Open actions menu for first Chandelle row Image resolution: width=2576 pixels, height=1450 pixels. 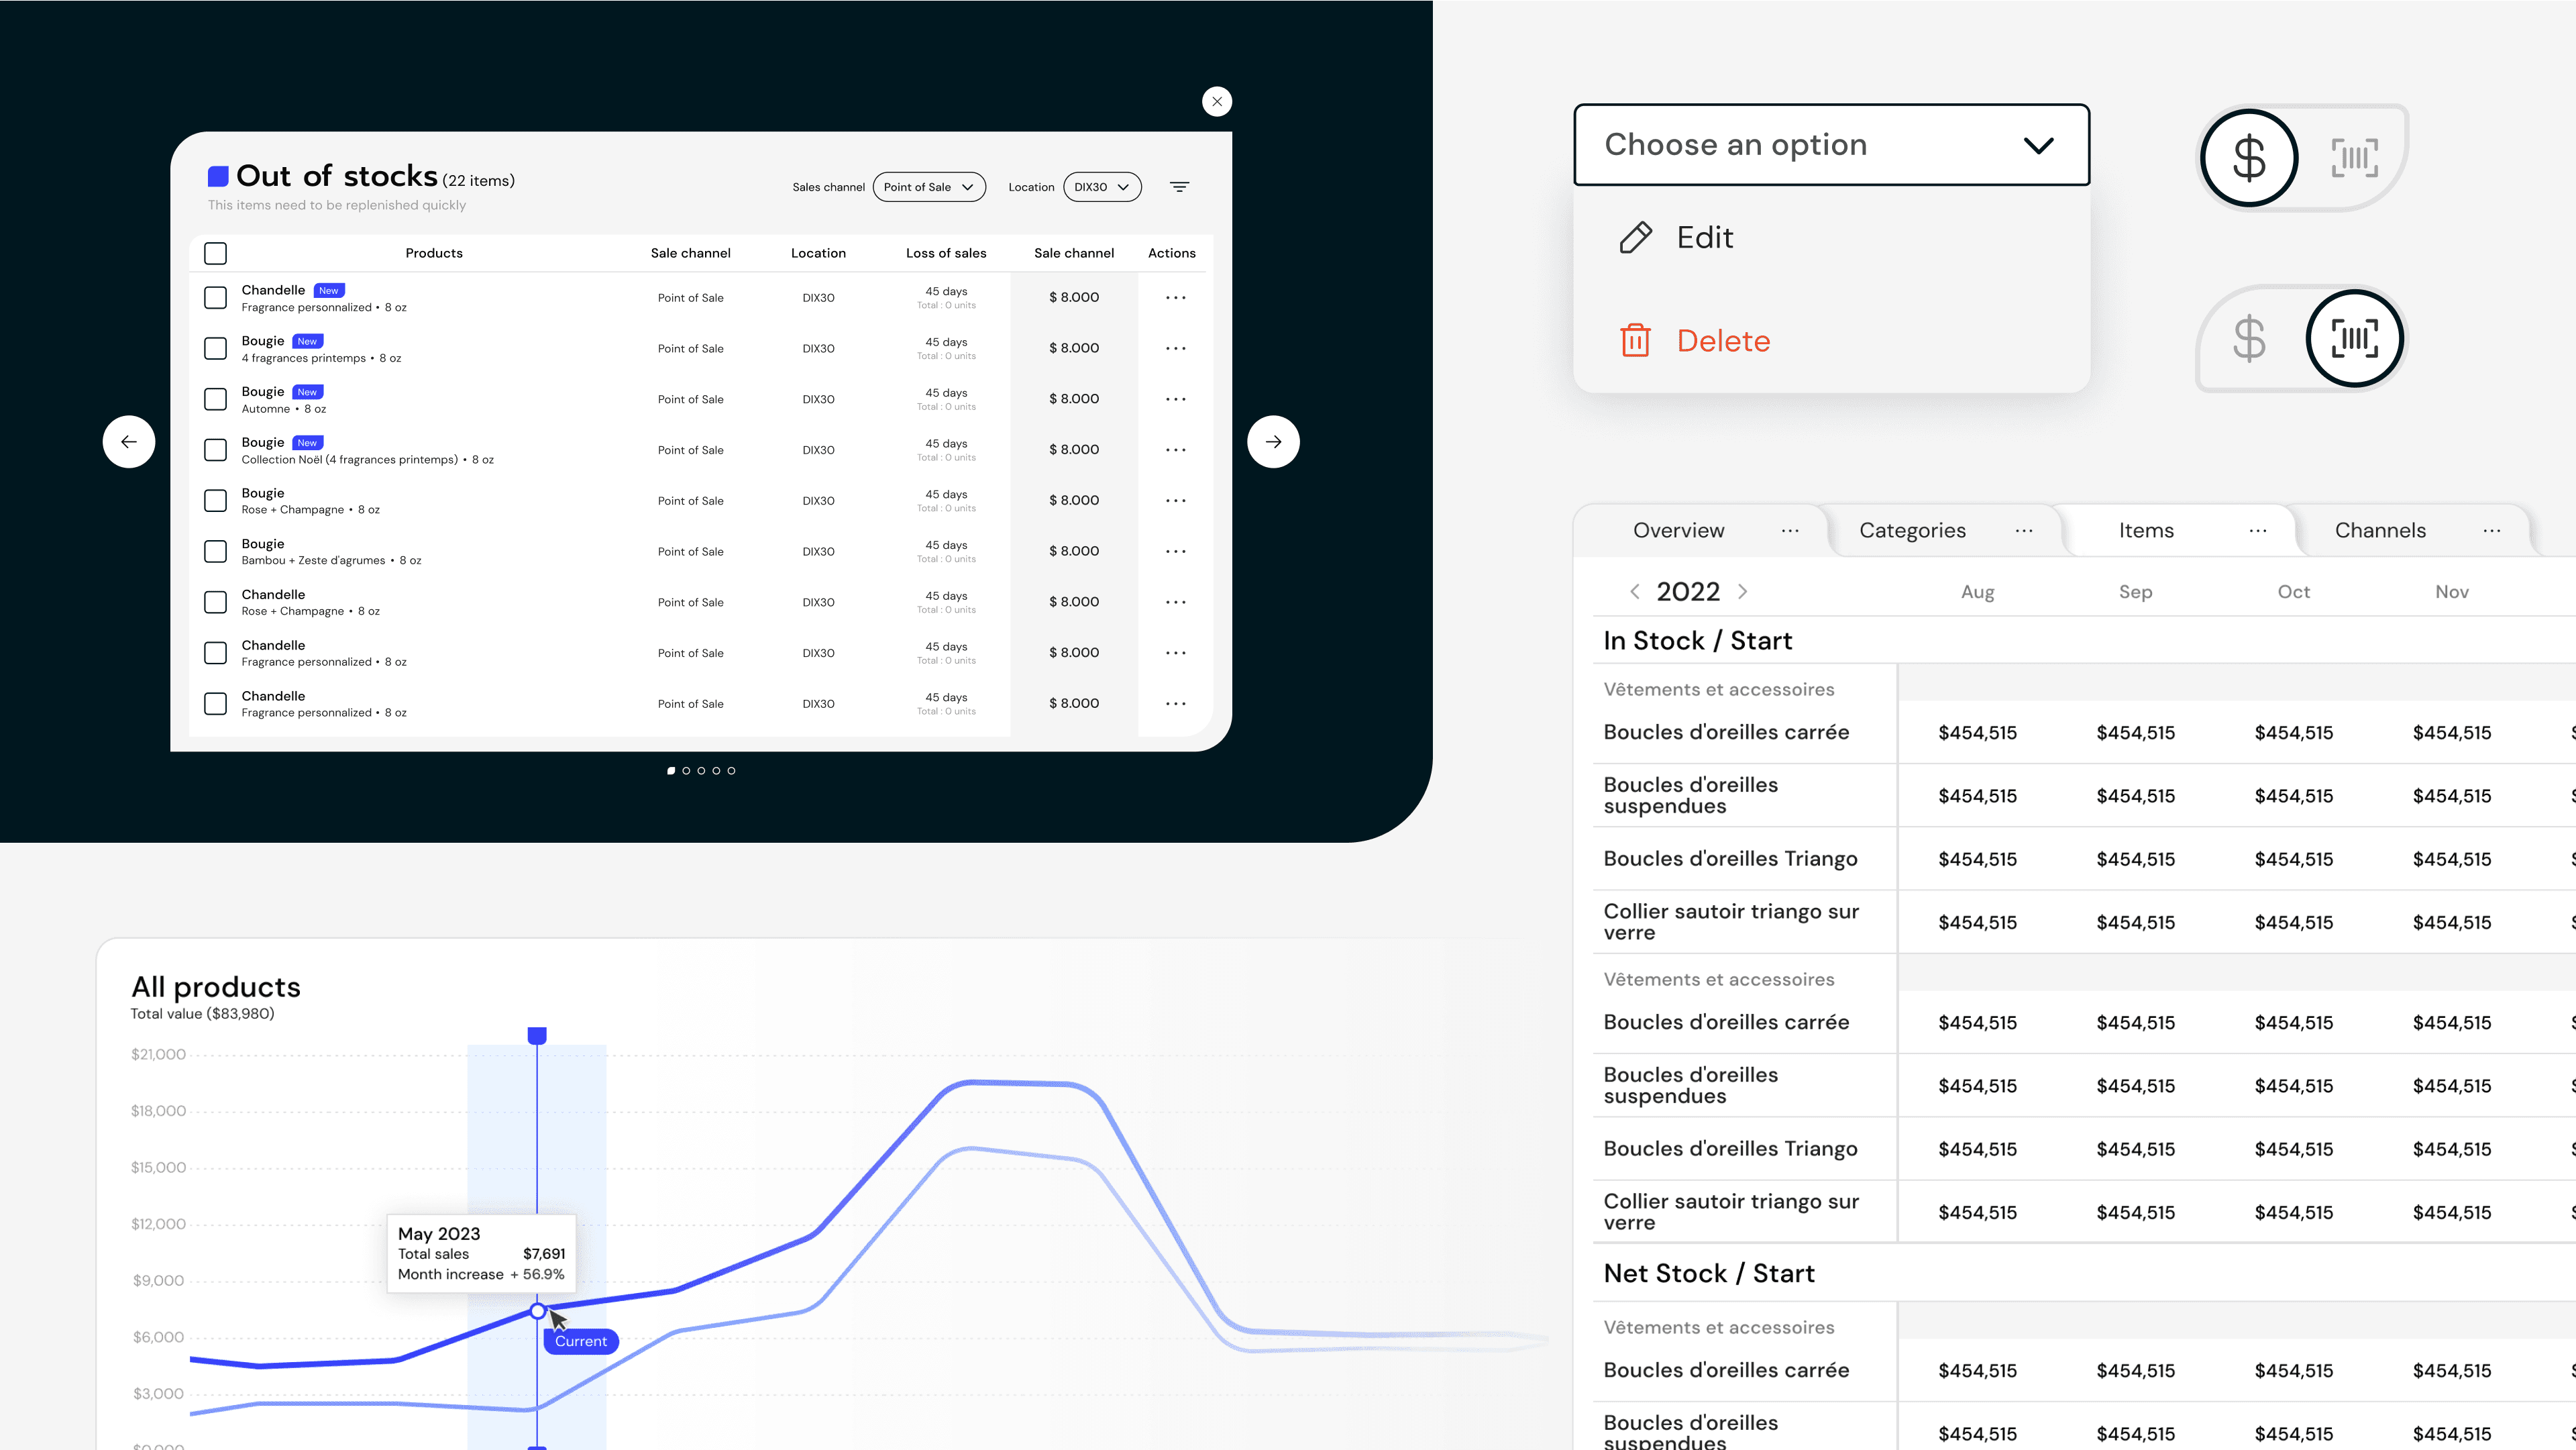point(1175,298)
